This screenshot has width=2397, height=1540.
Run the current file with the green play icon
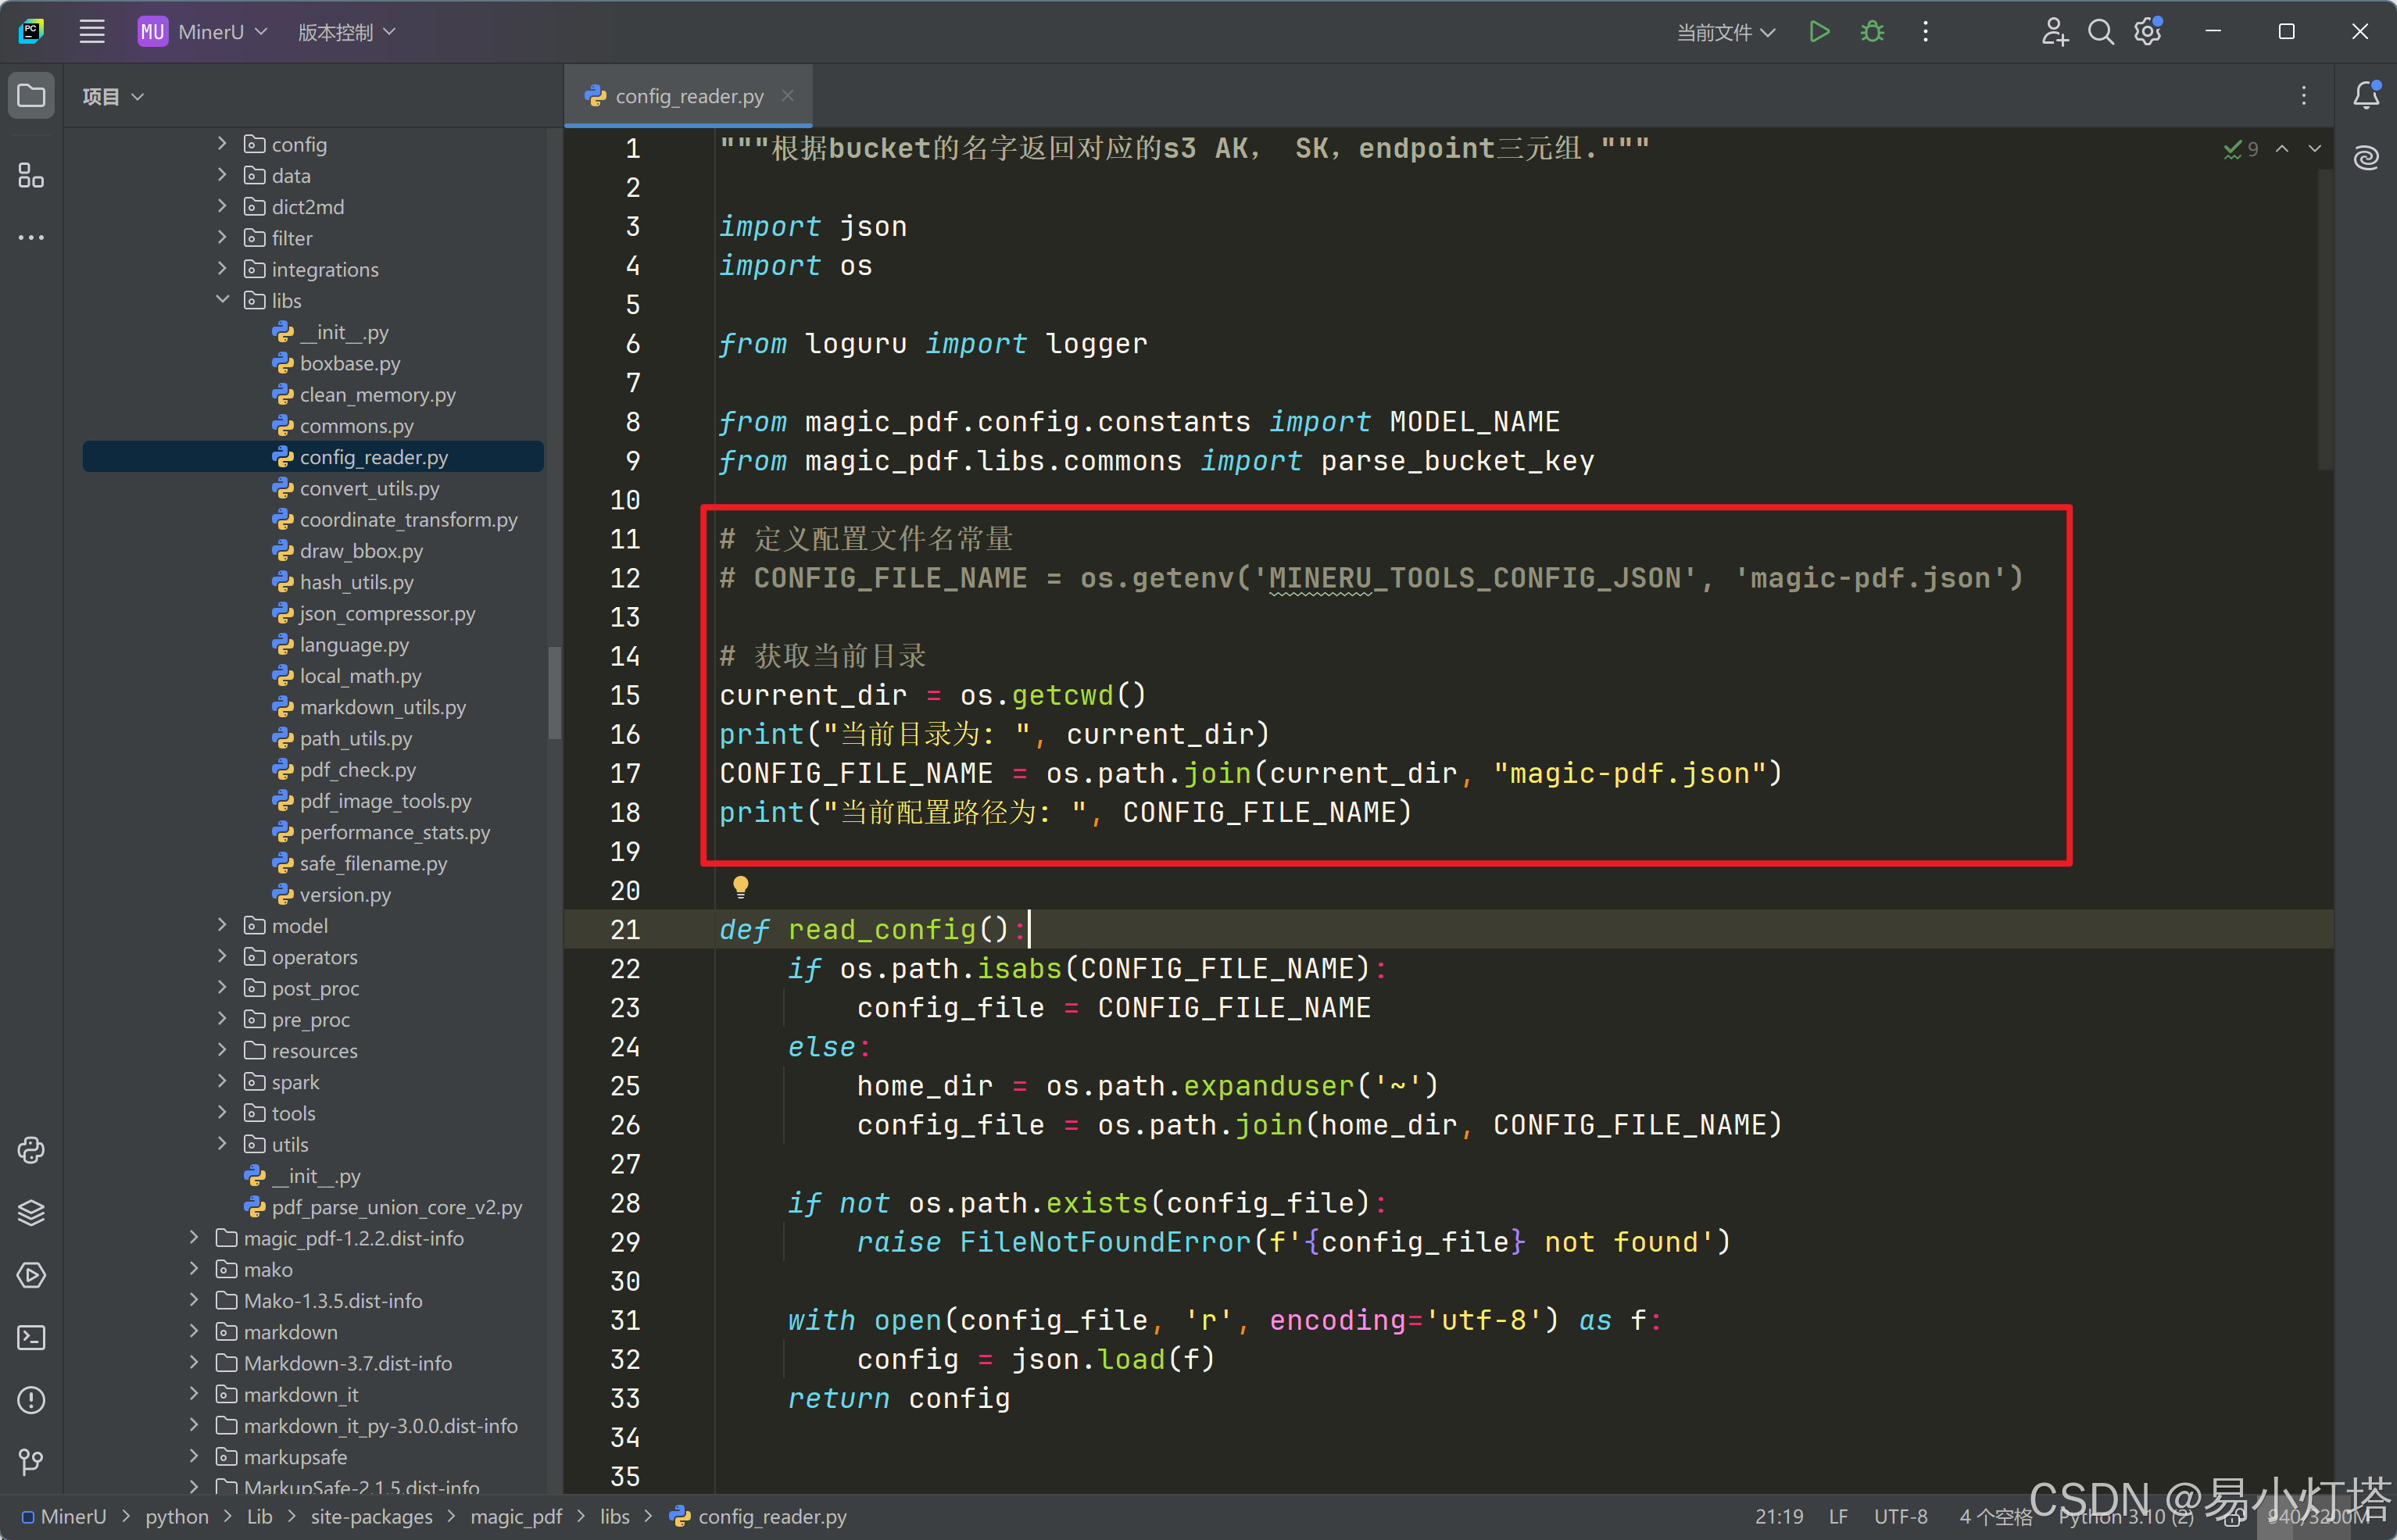tap(1819, 32)
